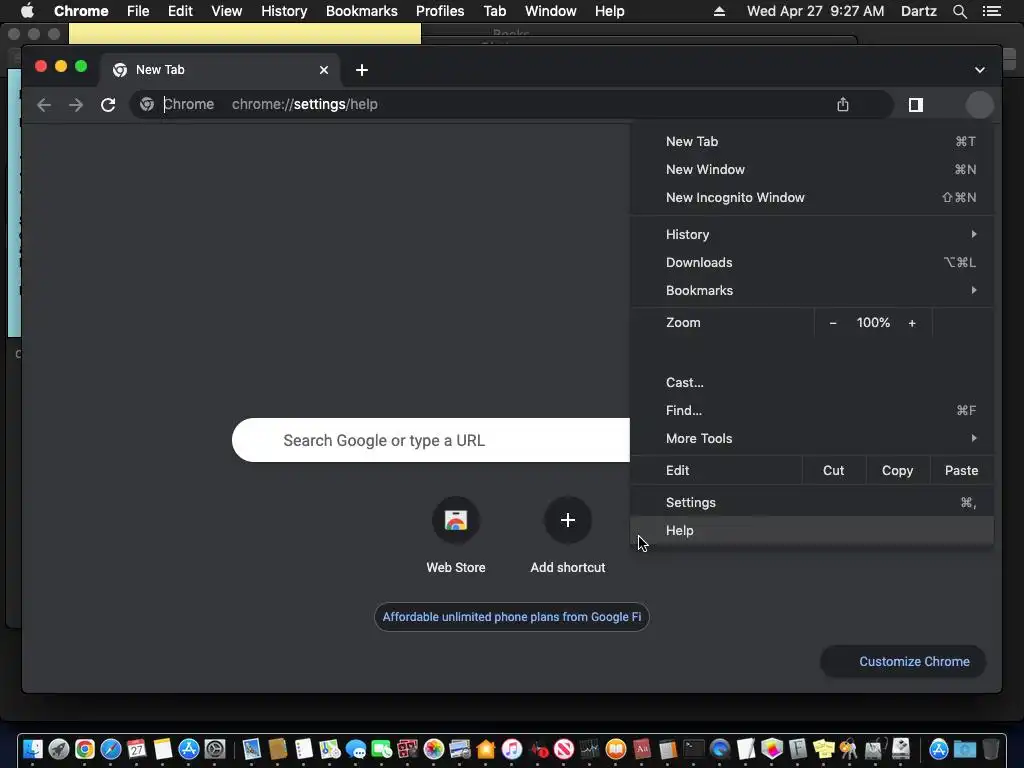
Task: Click the Customize Chrome button
Action: click(903, 662)
